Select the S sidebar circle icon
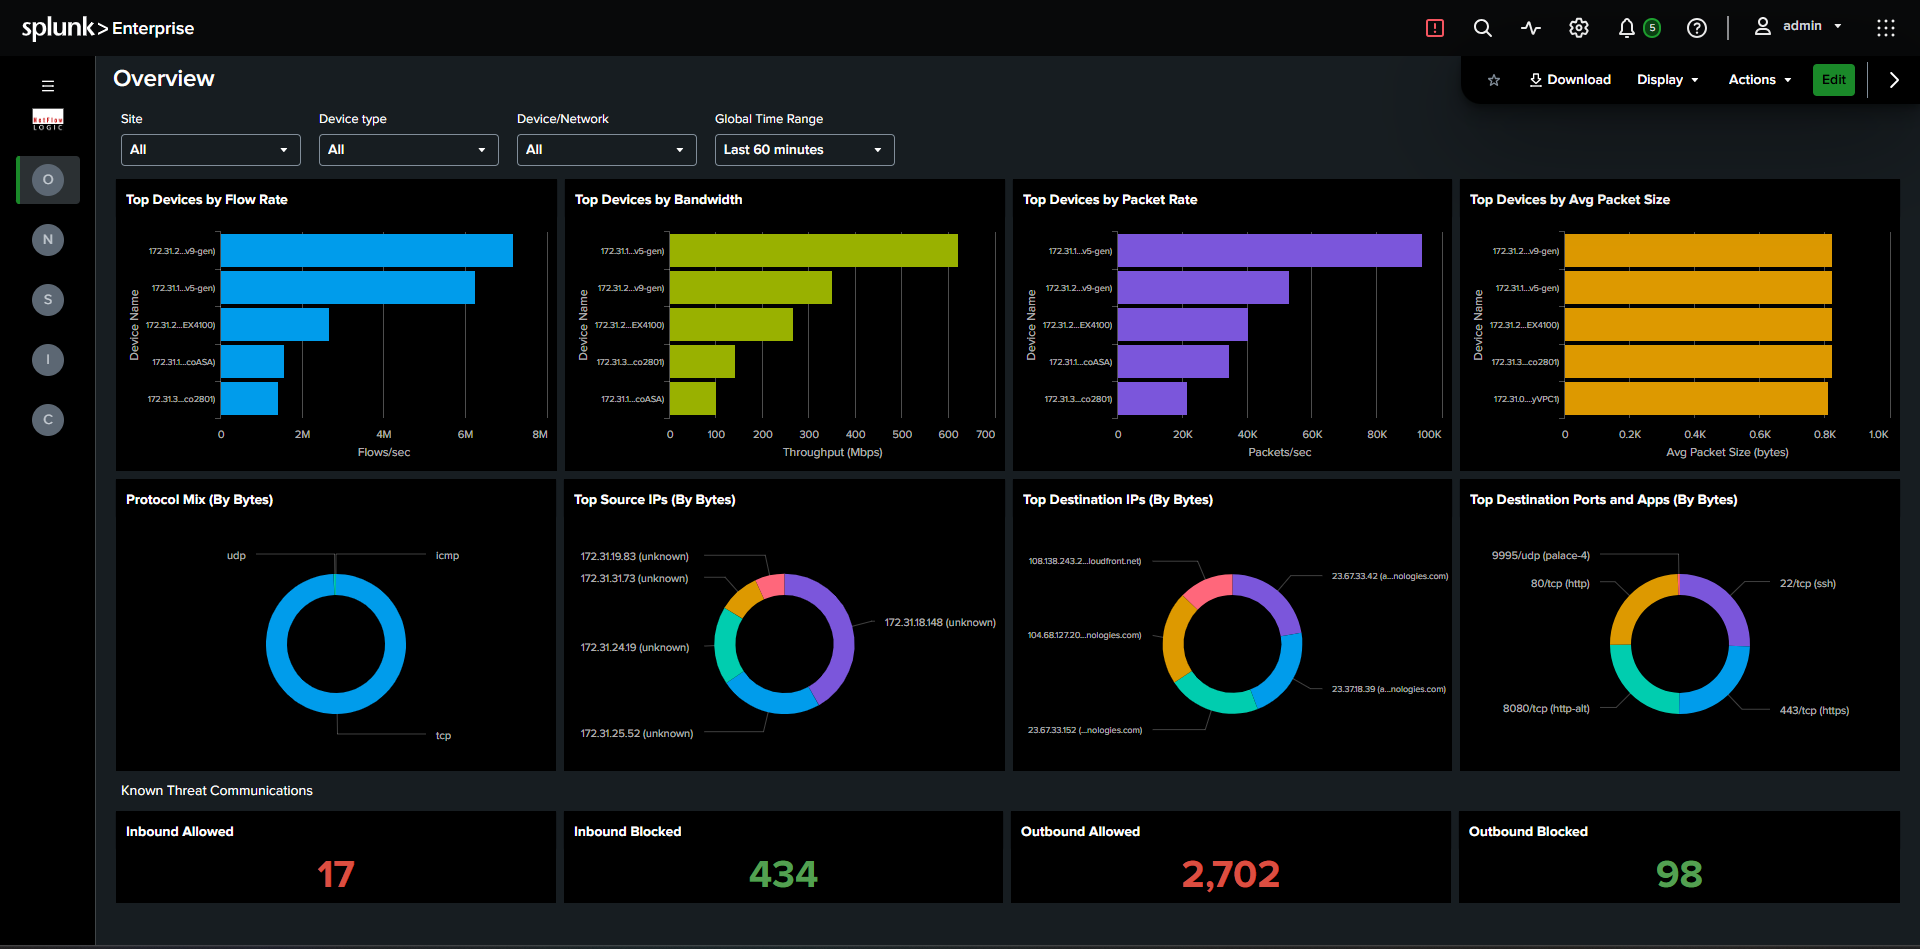This screenshot has width=1920, height=949. coord(48,300)
